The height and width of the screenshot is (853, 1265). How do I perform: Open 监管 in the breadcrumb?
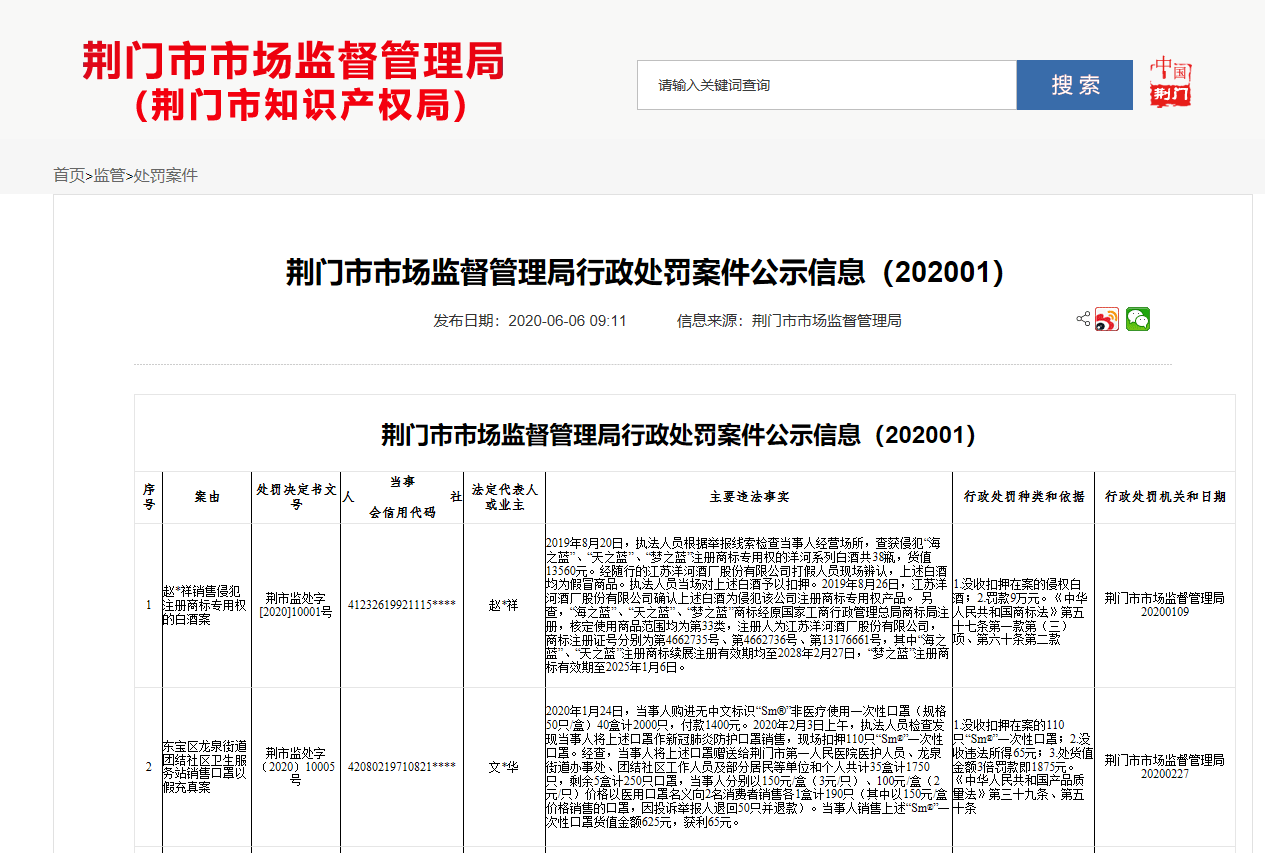(109, 175)
